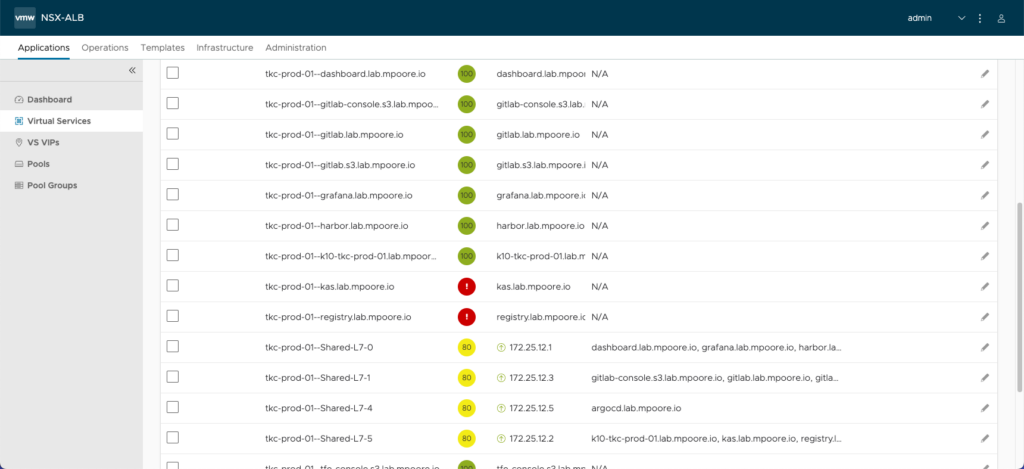The image size is (1024, 469).
Task: Click the VMware logo in header
Action: 25,18
